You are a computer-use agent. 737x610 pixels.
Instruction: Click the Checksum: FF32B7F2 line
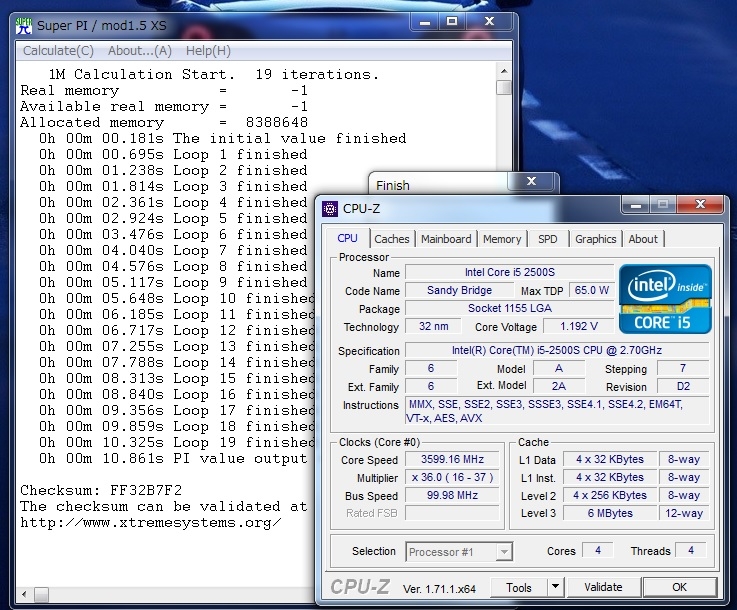point(101,490)
